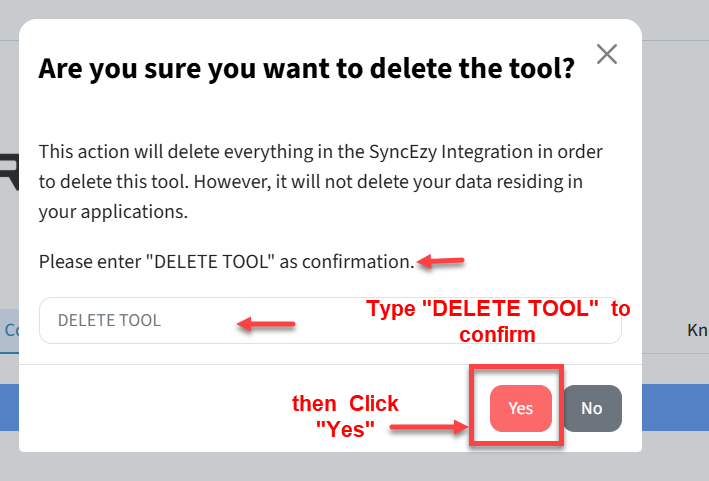Click the red "then Click Yes" annotation
The width and height of the screenshot is (709, 481).
click(x=345, y=416)
